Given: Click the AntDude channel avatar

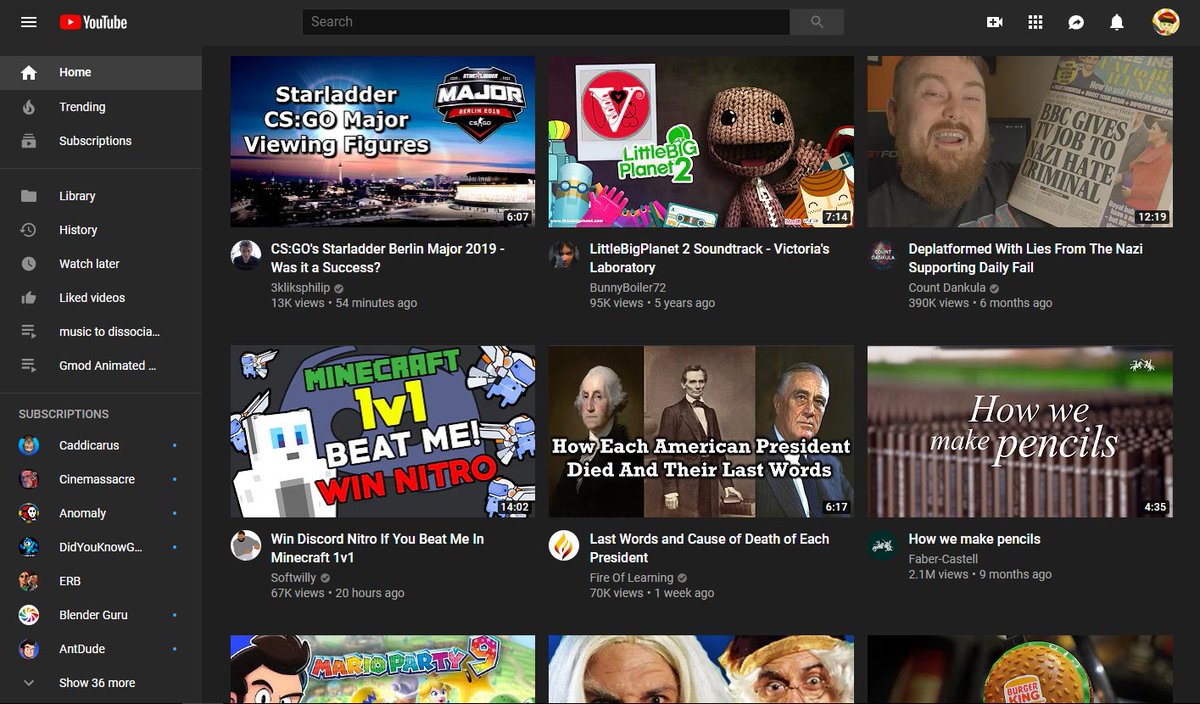Looking at the screenshot, I should point(29,650).
